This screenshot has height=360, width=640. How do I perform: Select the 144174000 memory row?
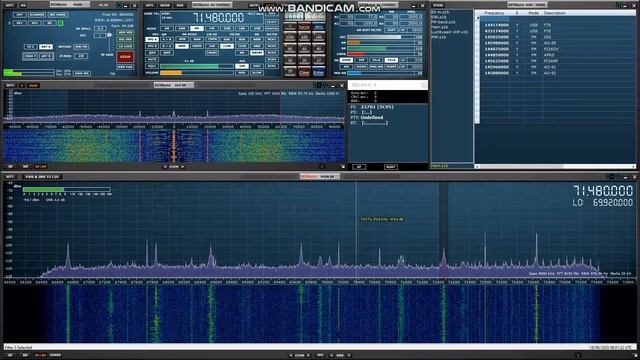pos(558,25)
